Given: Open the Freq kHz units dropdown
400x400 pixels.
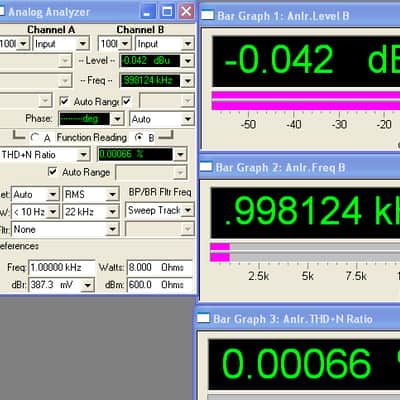Looking at the screenshot, I should 188,80.
